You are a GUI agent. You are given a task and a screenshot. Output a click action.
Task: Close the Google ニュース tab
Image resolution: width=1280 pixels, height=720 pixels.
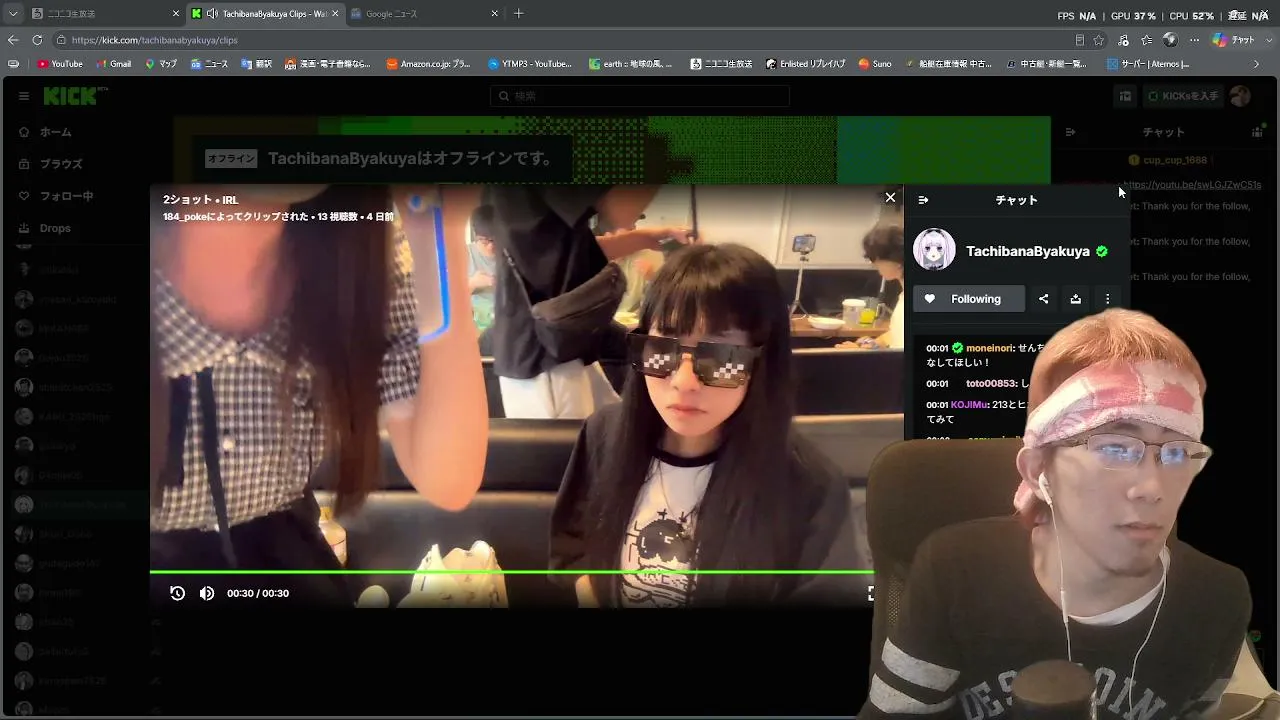[494, 14]
